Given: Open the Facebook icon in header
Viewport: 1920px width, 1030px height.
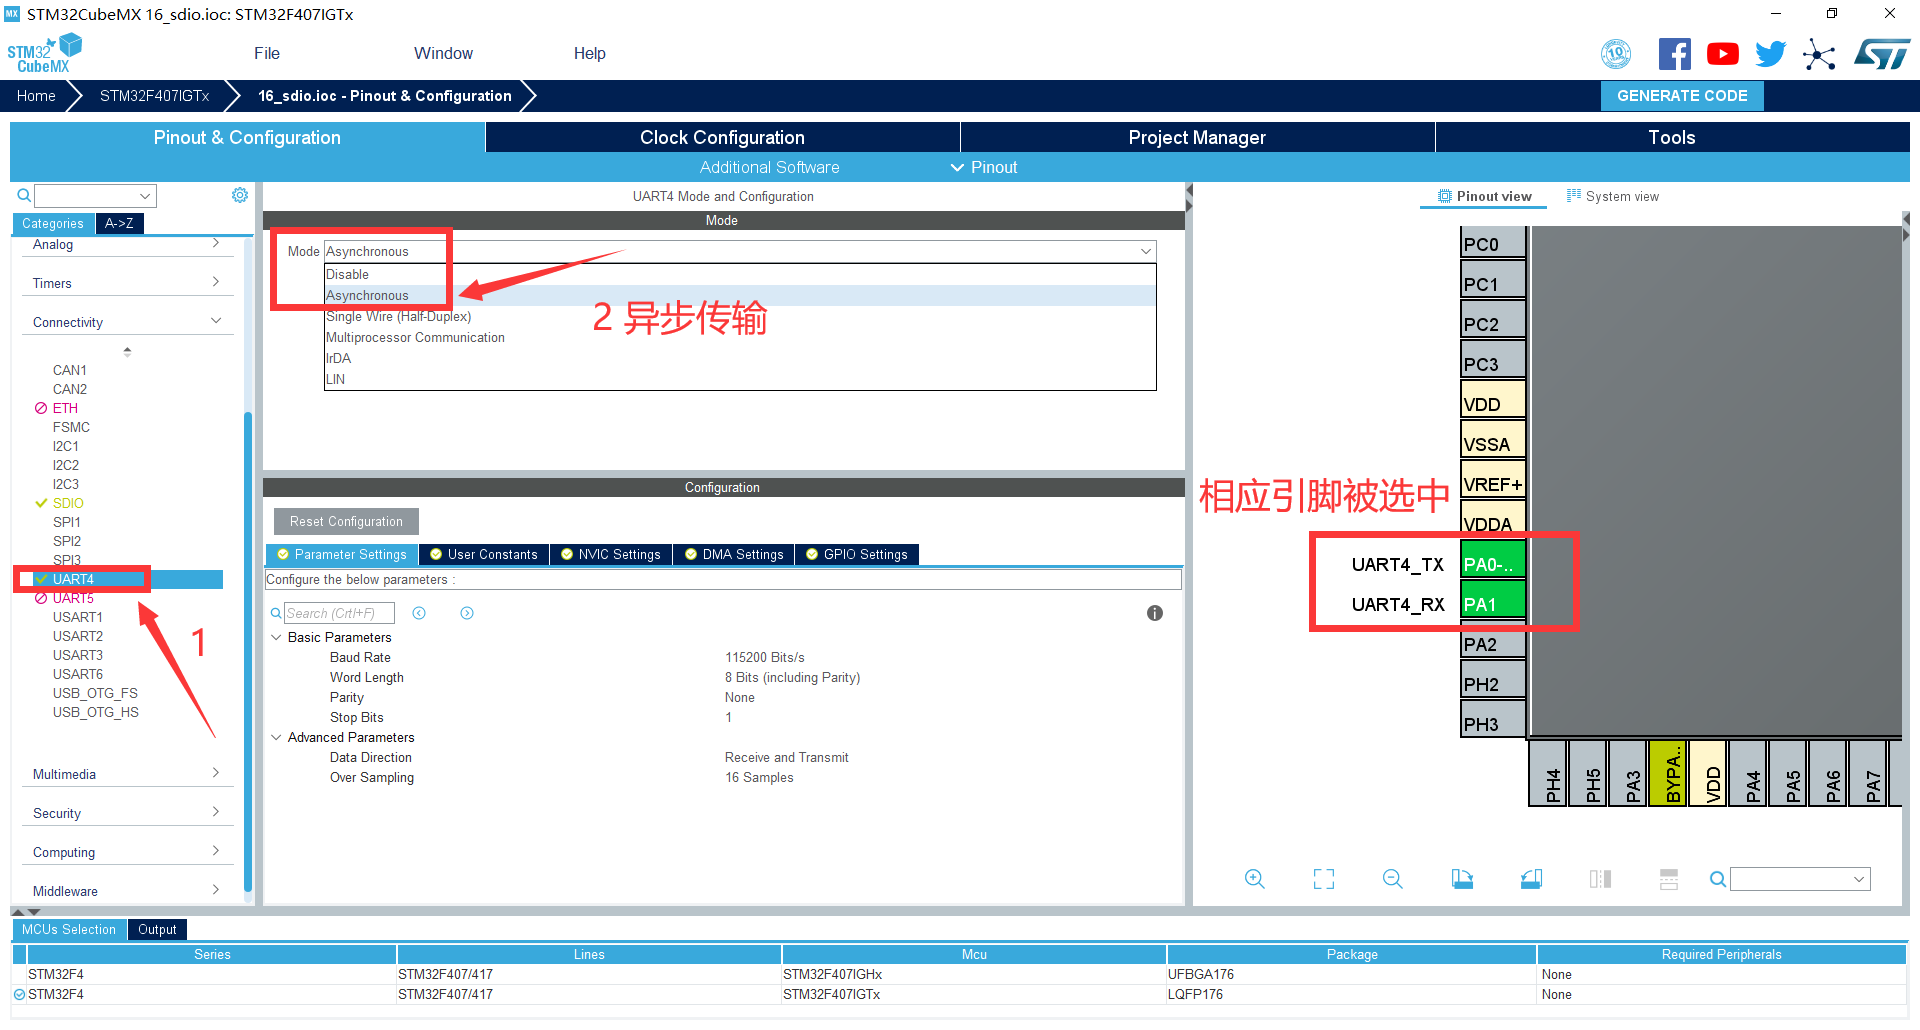Looking at the screenshot, I should (x=1674, y=54).
